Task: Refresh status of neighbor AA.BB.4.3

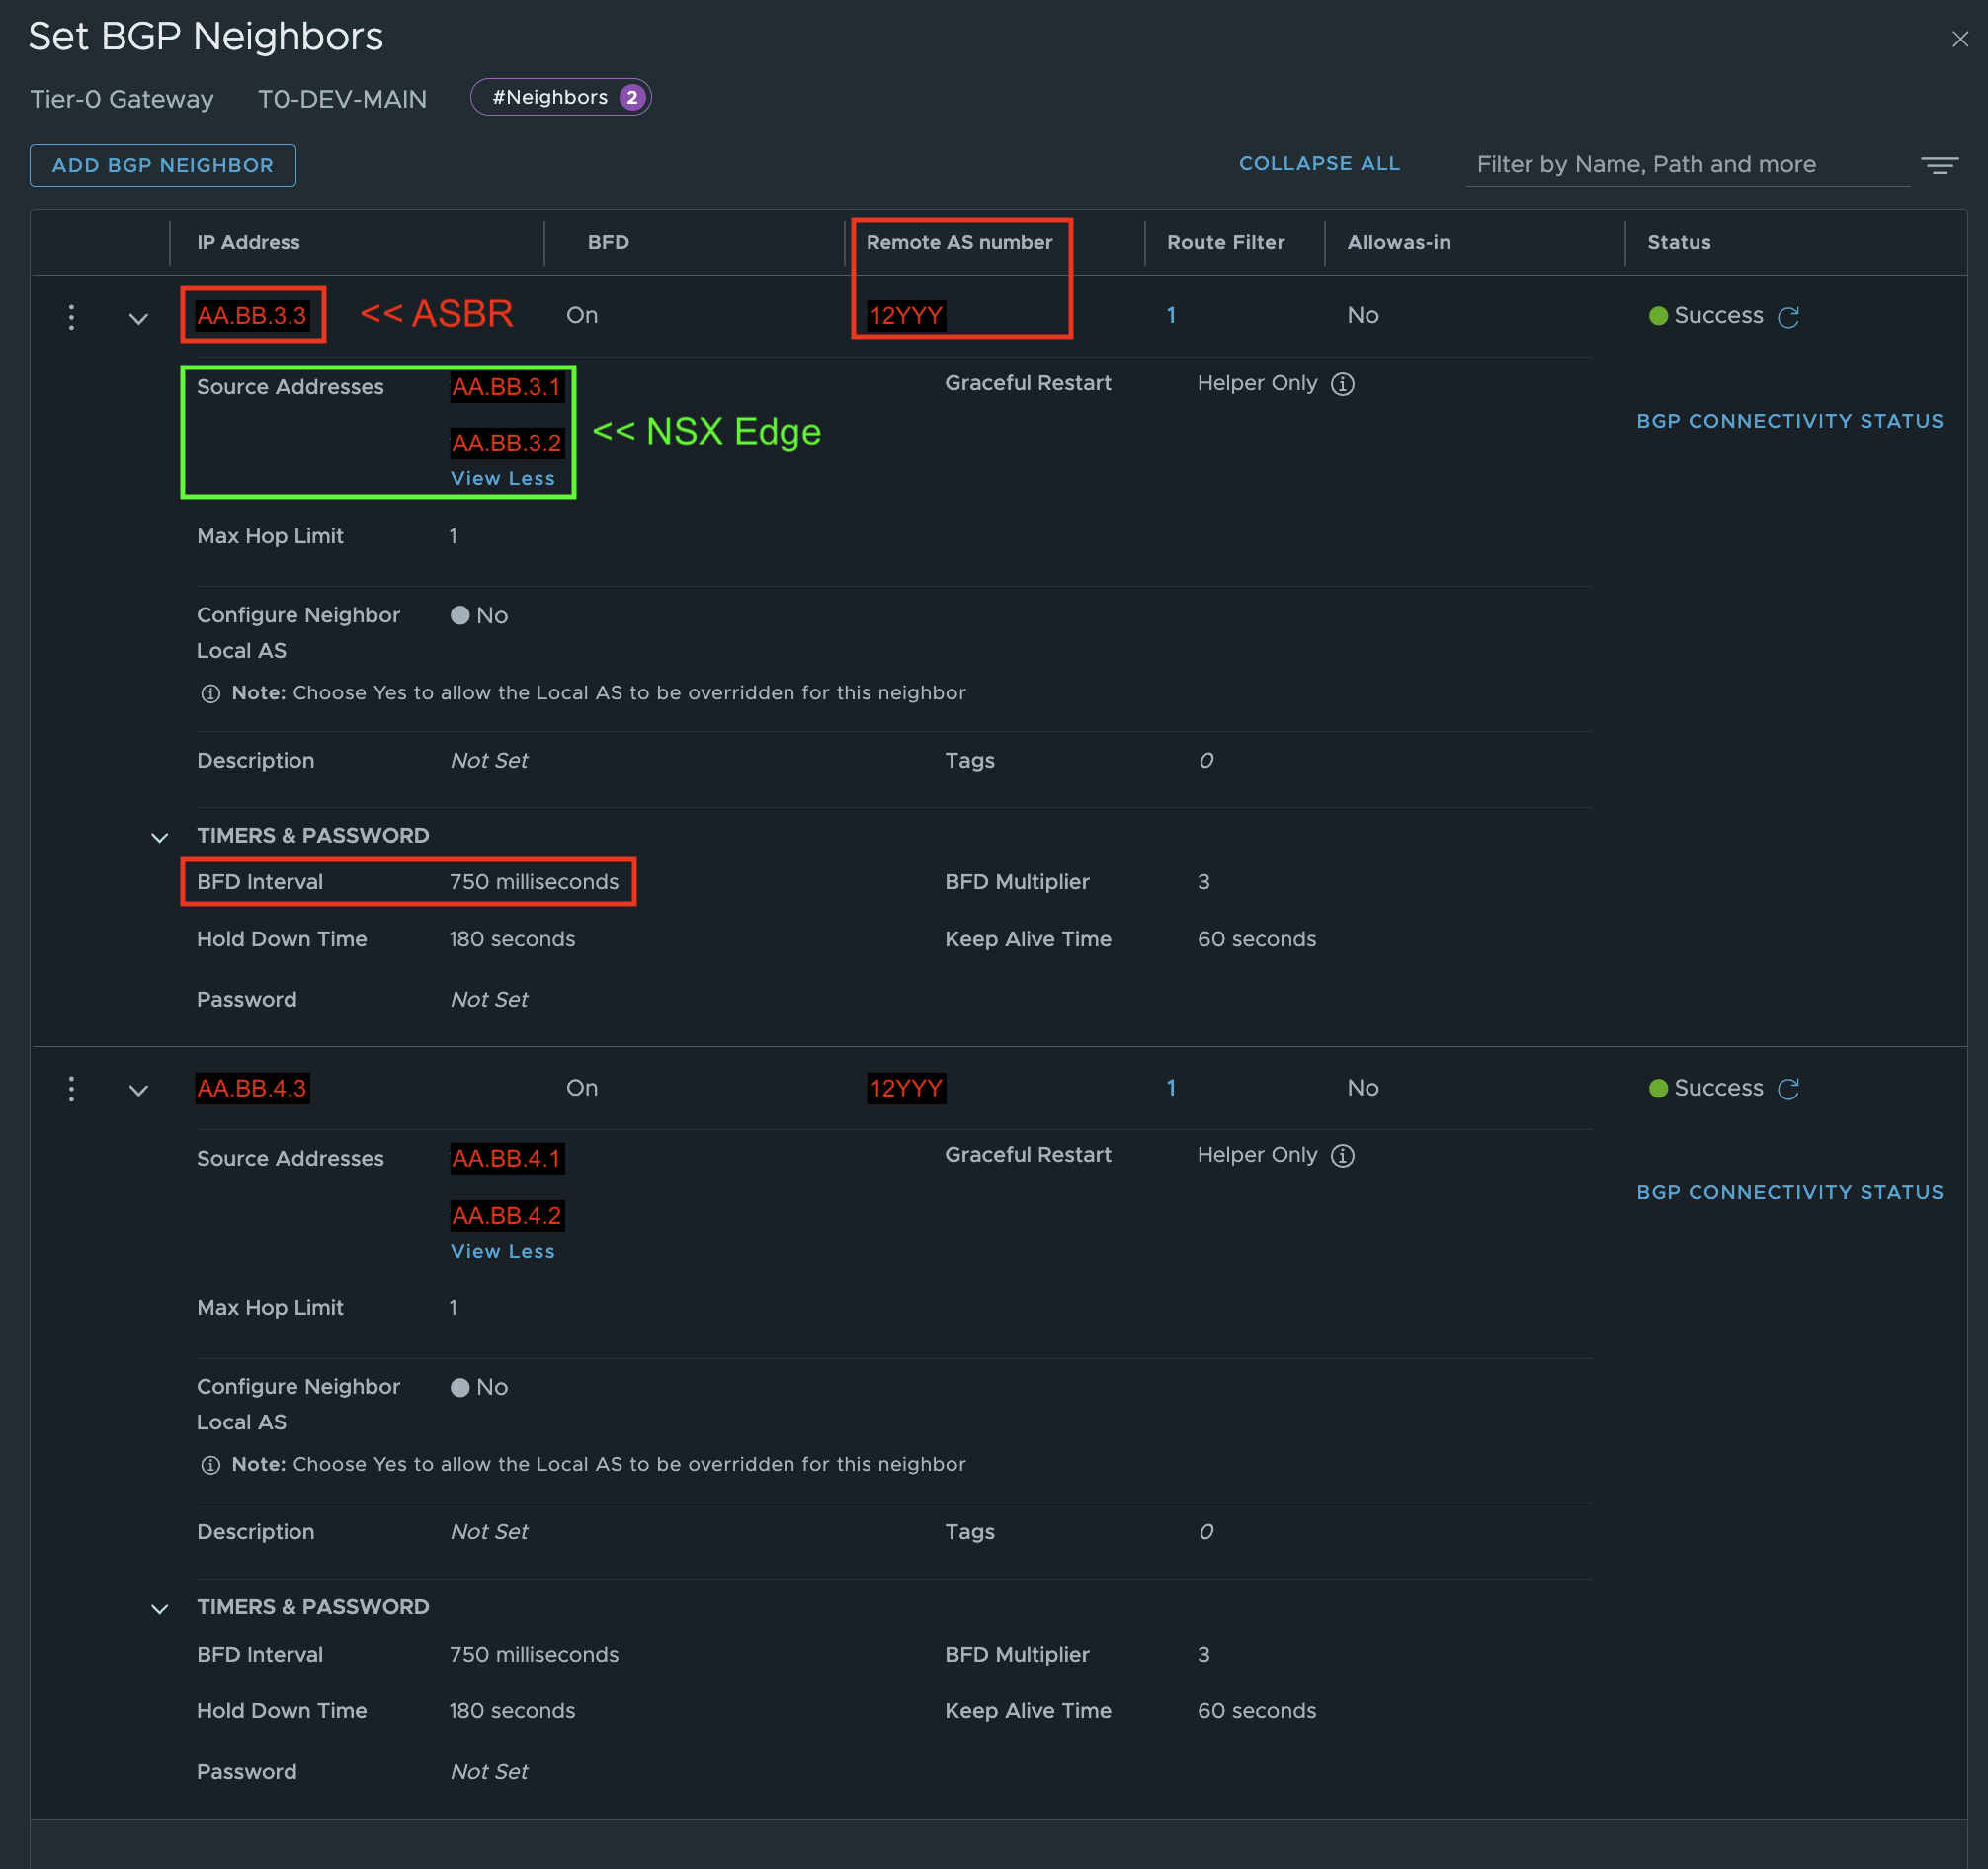Action: (x=1788, y=1089)
